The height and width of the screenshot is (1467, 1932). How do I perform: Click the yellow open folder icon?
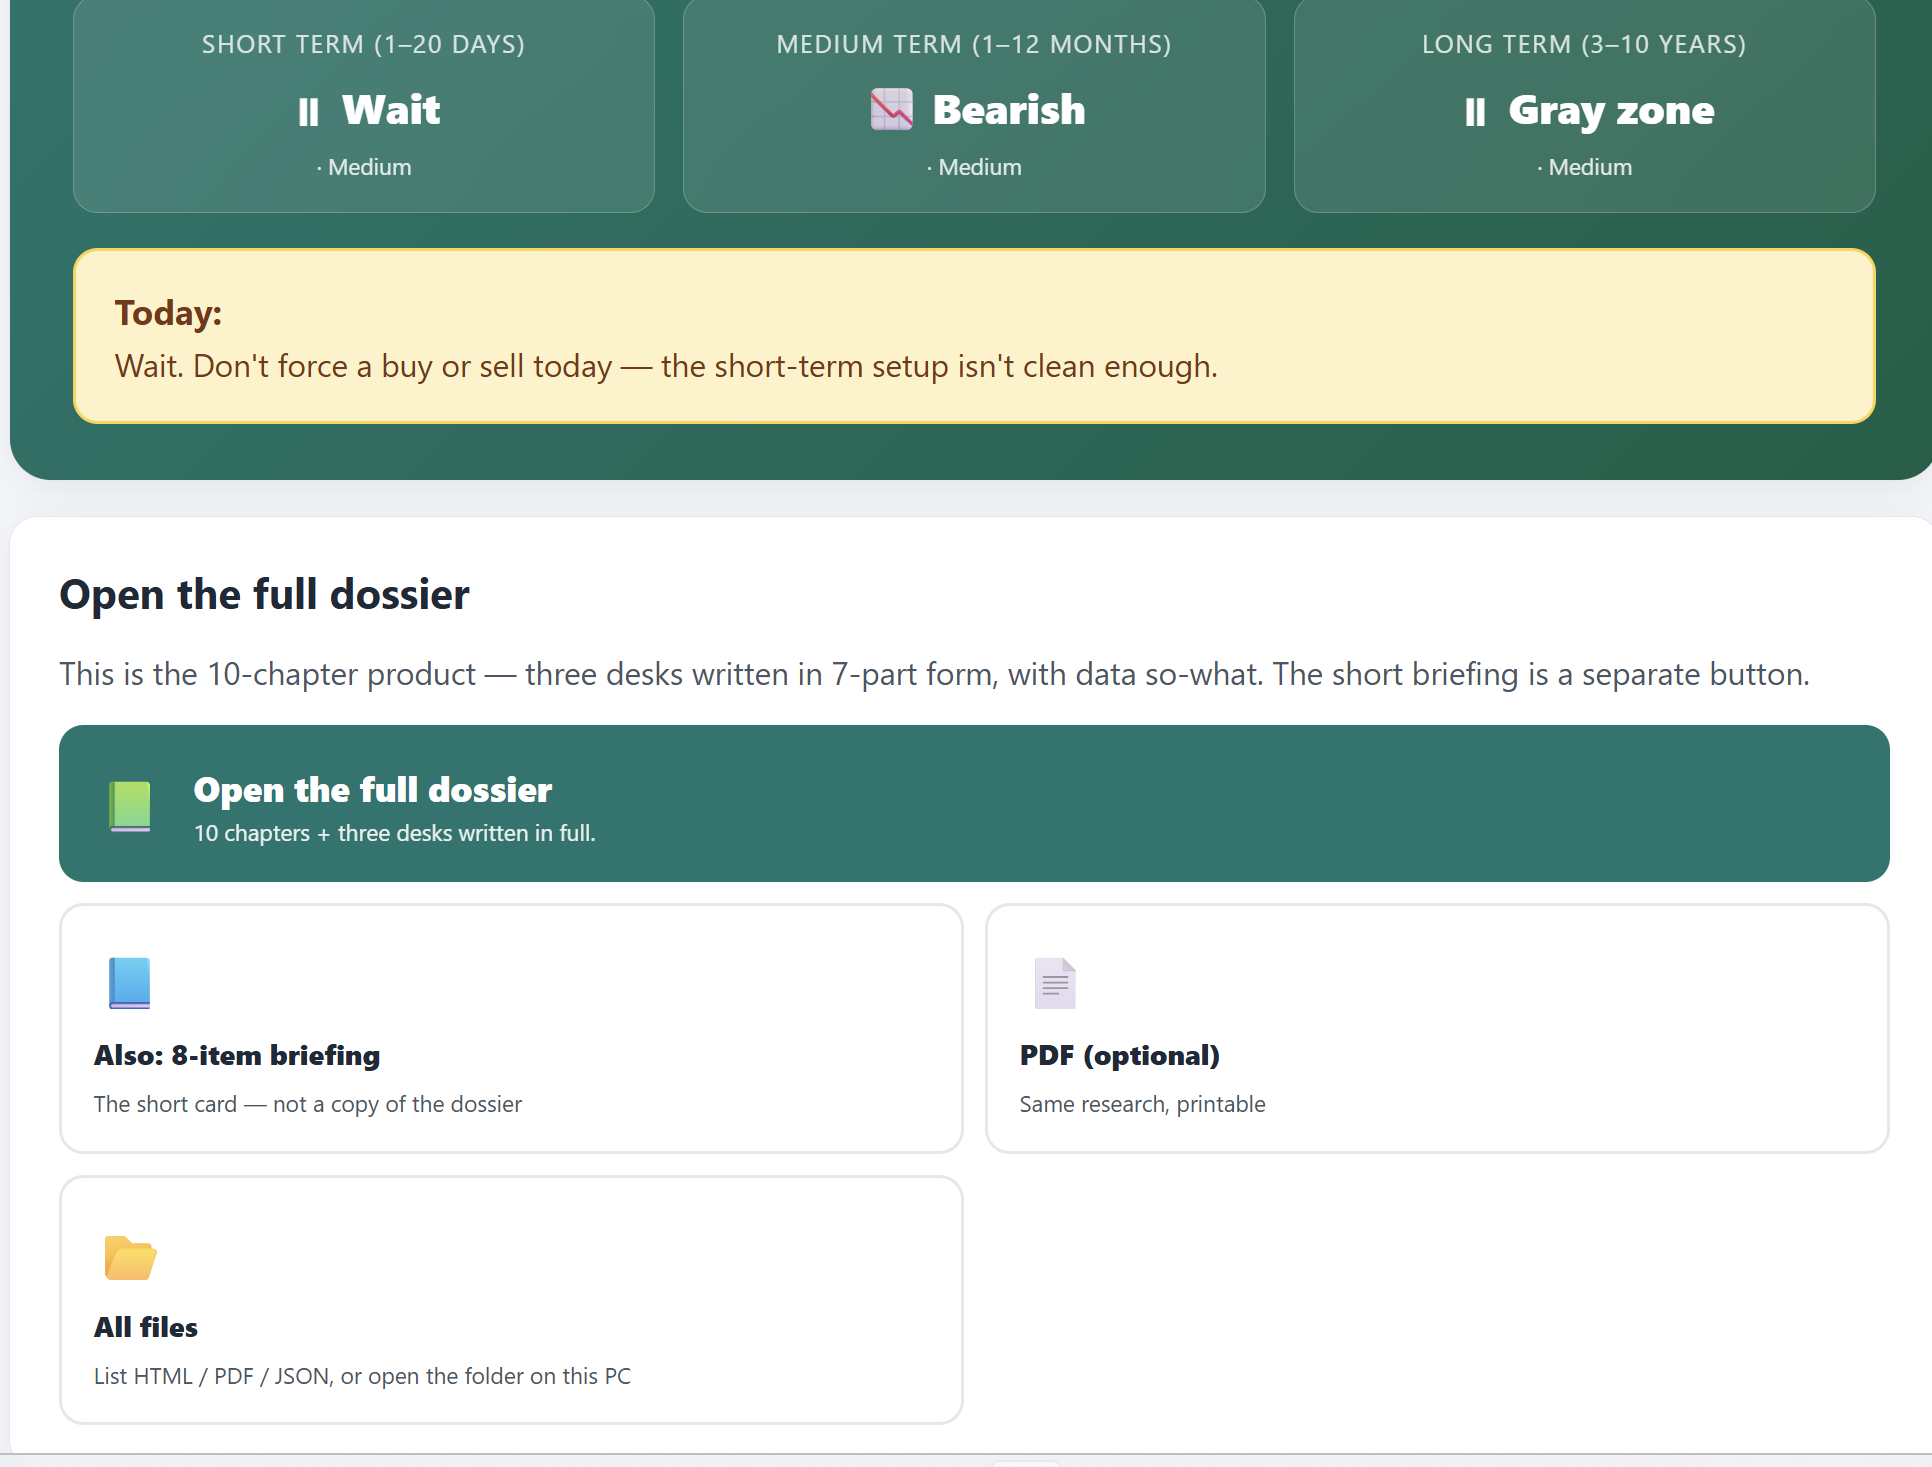click(x=130, y=1258)
